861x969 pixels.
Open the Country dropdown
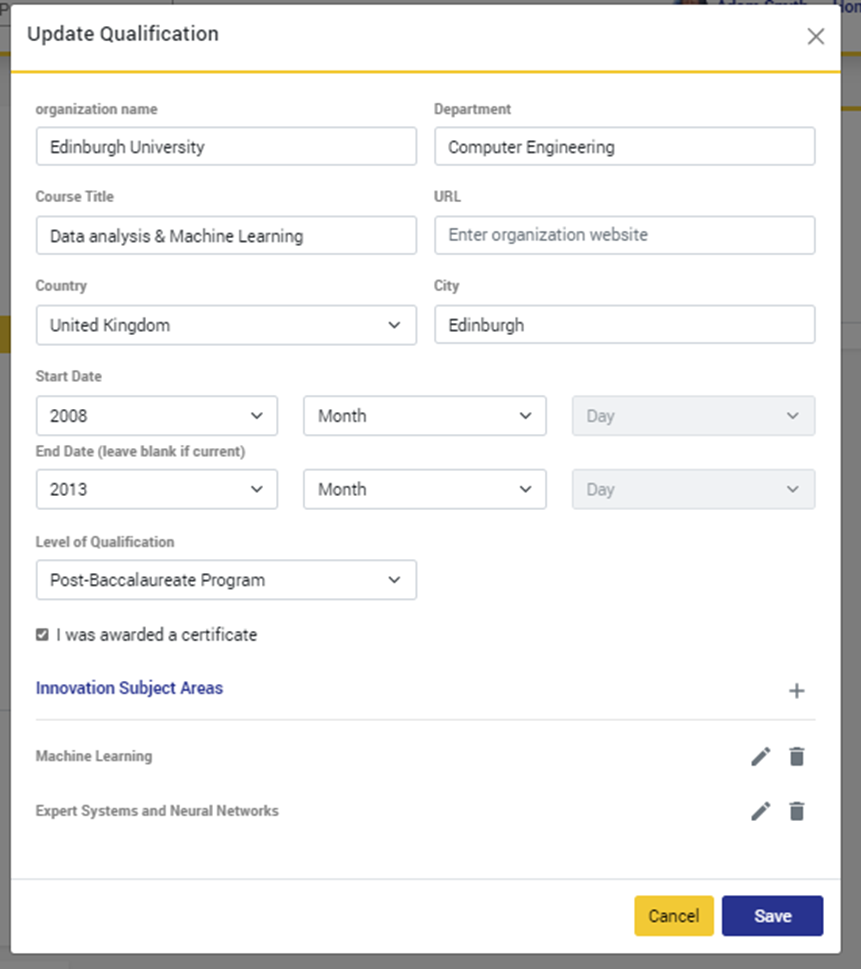226,325
